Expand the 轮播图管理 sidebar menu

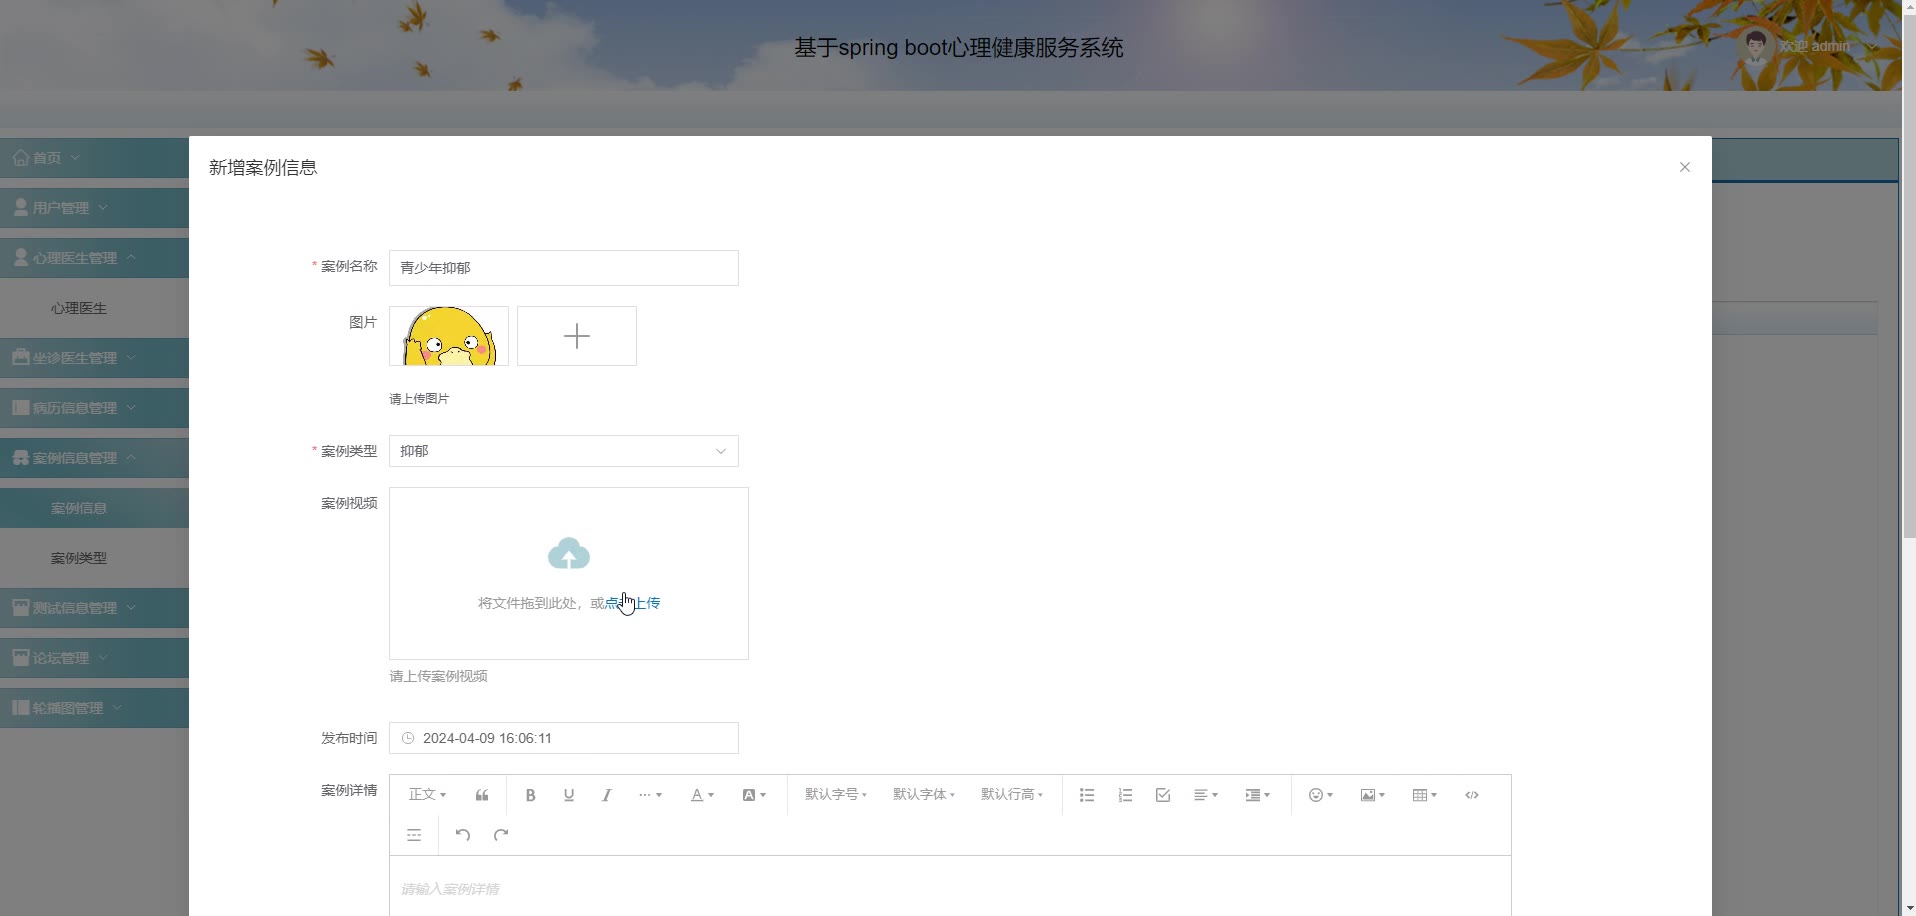pos(94,708)
